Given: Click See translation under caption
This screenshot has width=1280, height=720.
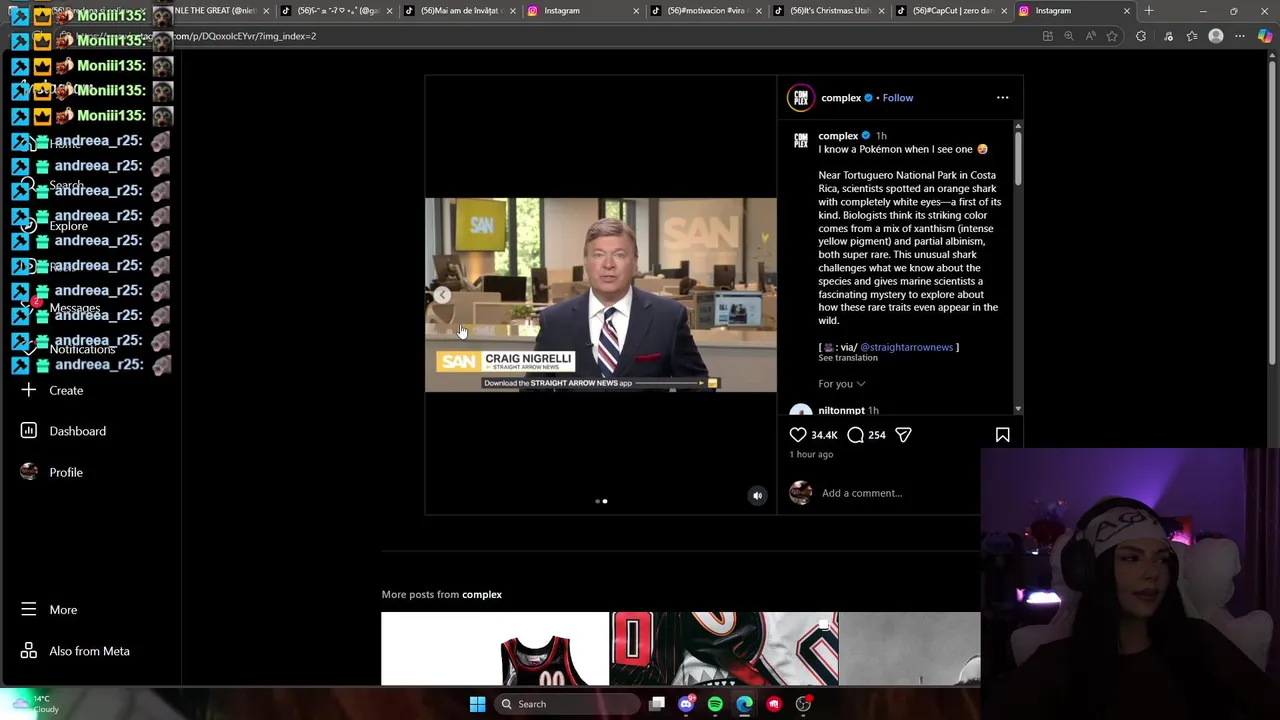Looking at the screenshot, I should pos(848,358).
